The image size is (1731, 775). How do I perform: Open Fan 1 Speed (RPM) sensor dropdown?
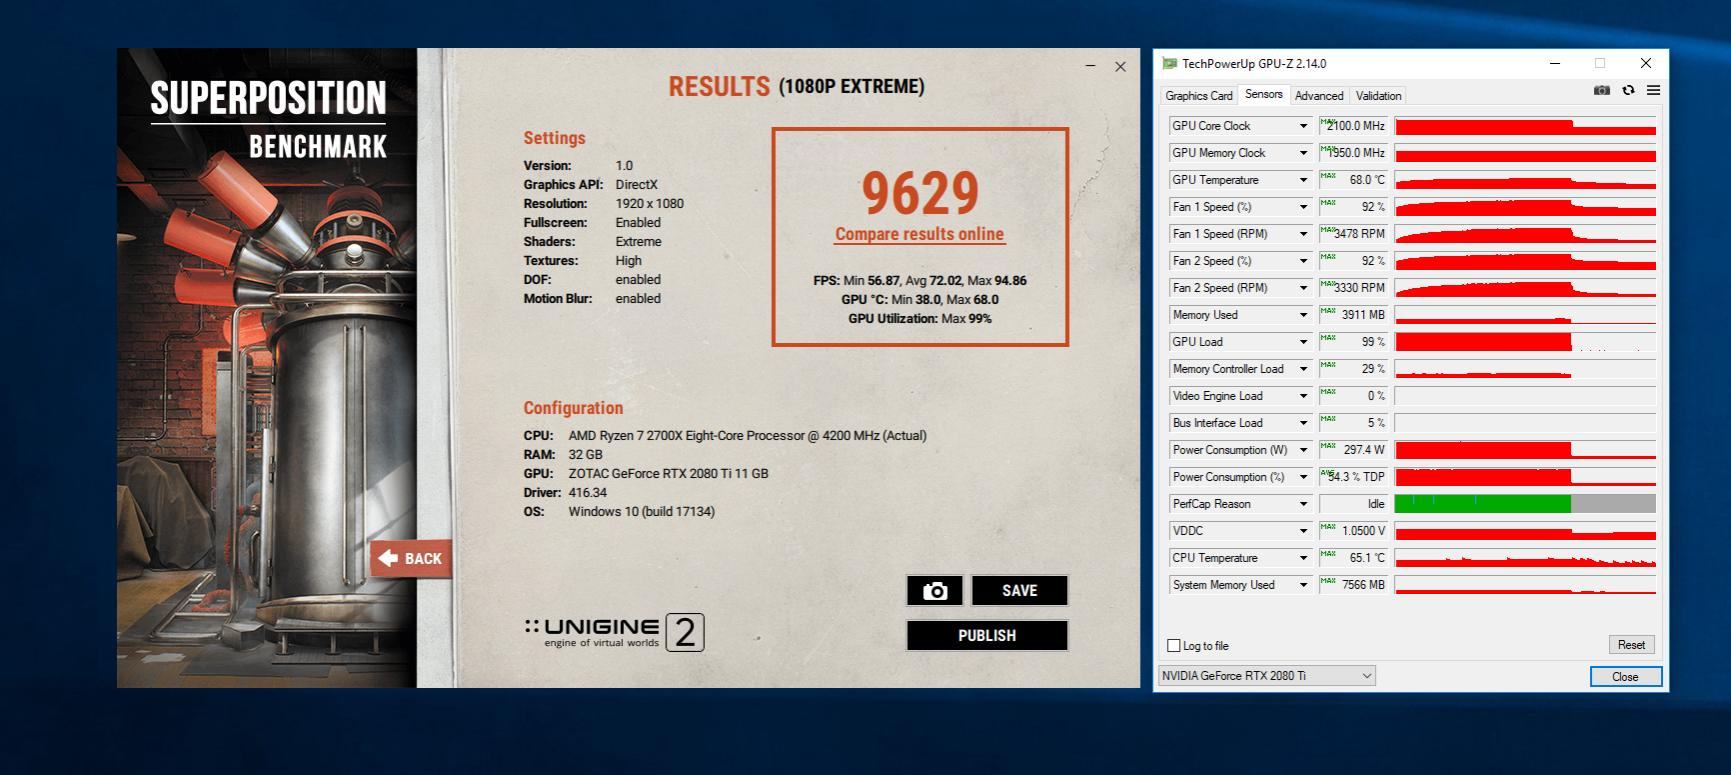pyautogui.click(x=1303, y=234)
